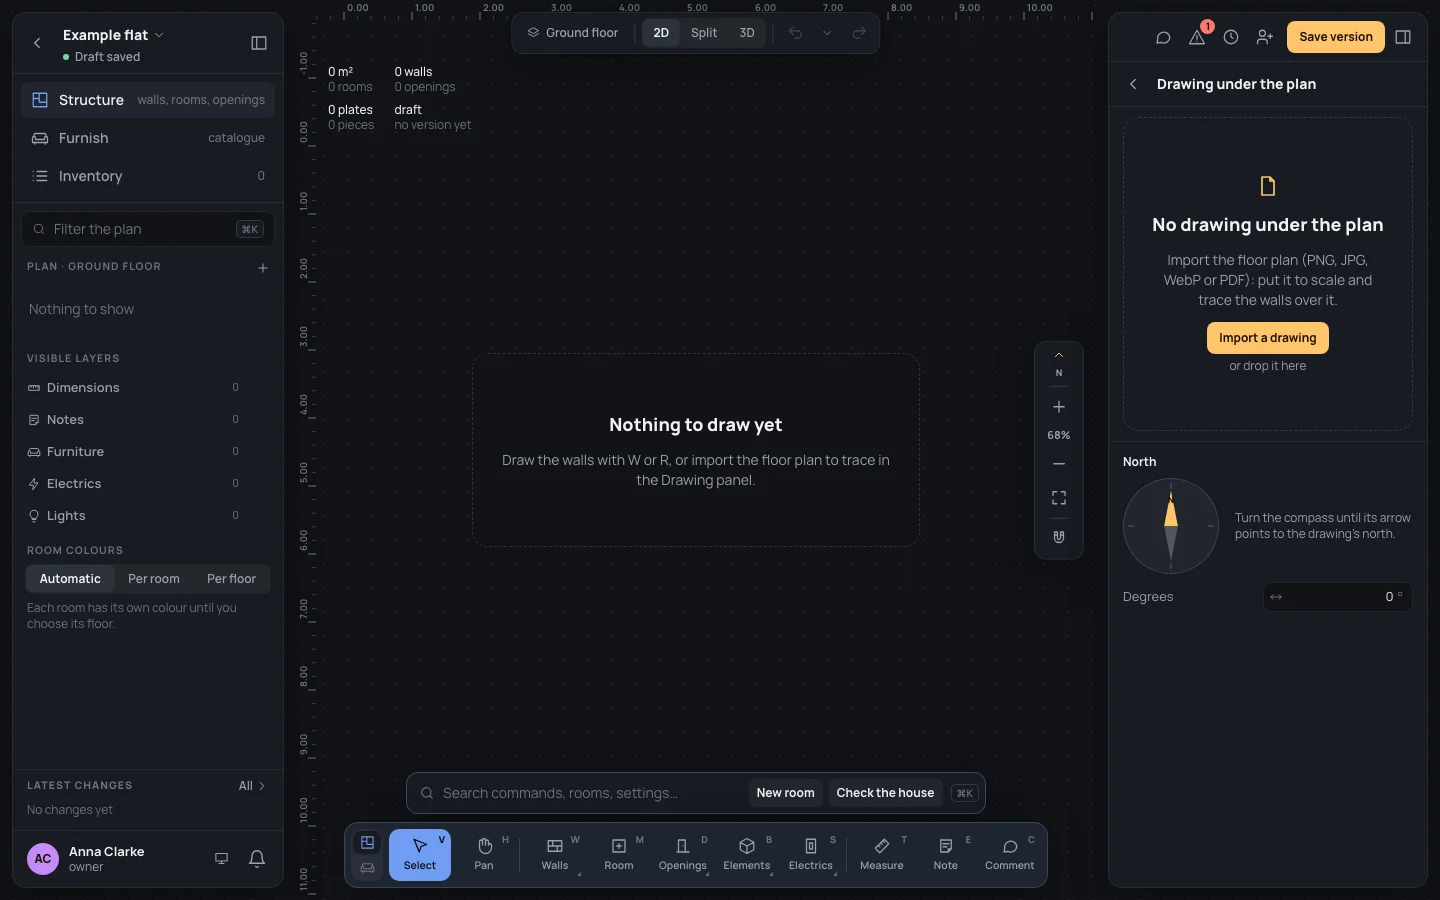The width and height of the screenshot is (1440, 900).
Task: Select Per floor colour mode
Action: [231, 579]
